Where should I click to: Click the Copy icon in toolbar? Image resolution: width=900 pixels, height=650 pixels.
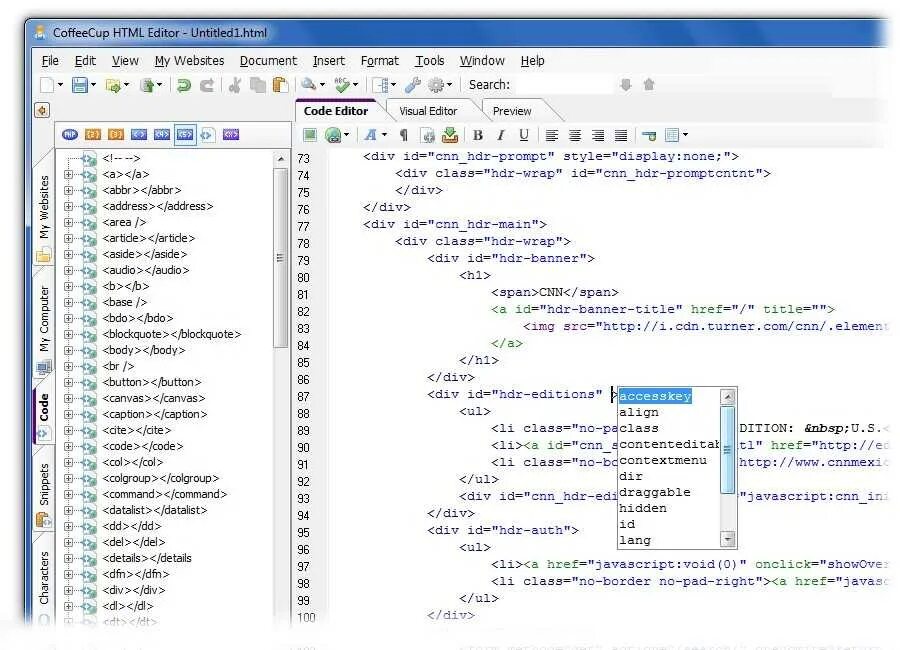(258, 86)
